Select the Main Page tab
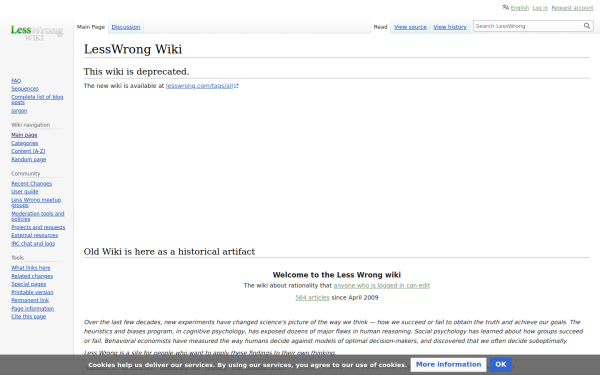 pyautogui.click(x=91, y=27)
